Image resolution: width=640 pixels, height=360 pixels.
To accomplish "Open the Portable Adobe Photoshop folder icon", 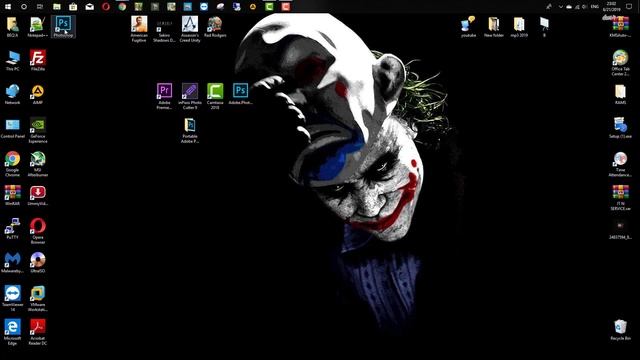I will (x=190, y=131).
